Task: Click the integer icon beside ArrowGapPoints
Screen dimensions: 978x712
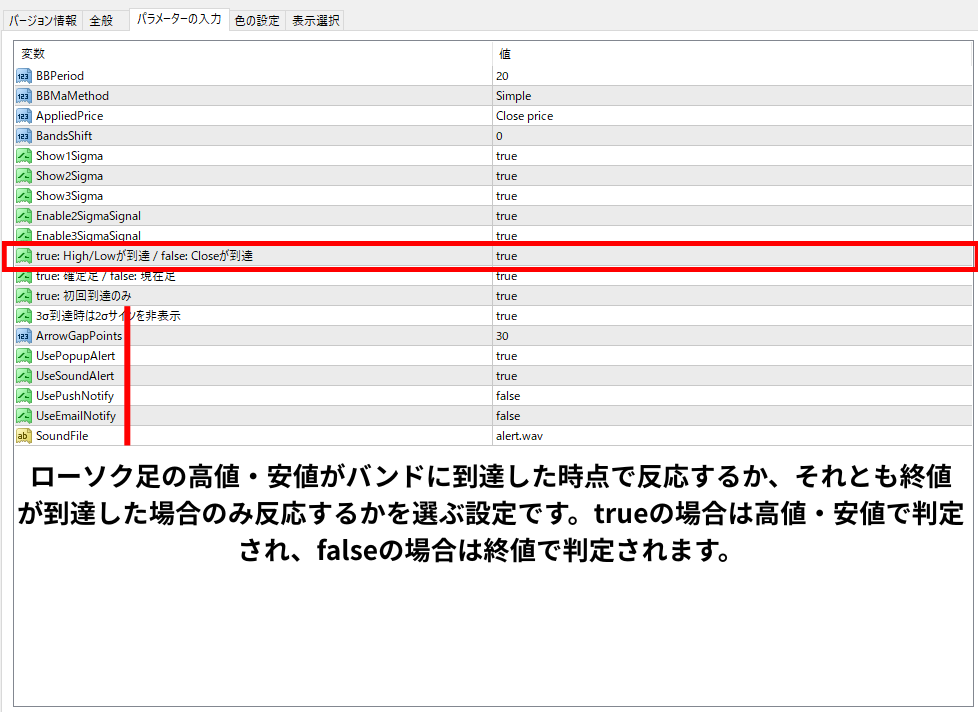Action: pyautogui.click(x=24, y=336)
